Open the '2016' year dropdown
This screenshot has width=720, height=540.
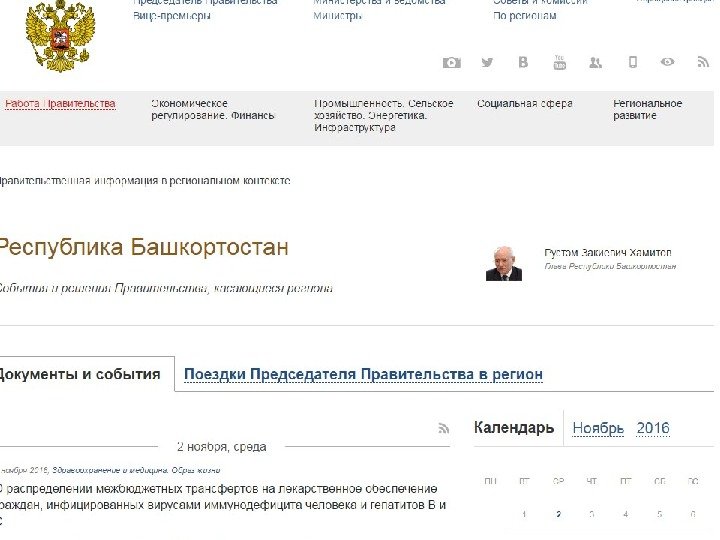click(653, 428)
